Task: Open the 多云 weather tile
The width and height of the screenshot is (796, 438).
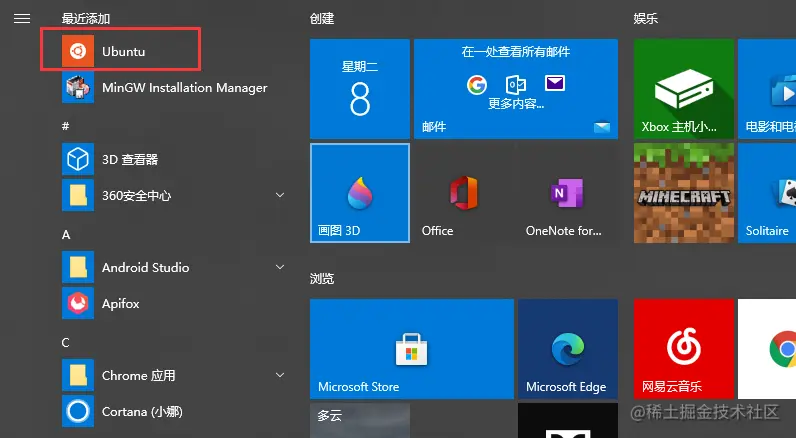Action: [360, 421]
